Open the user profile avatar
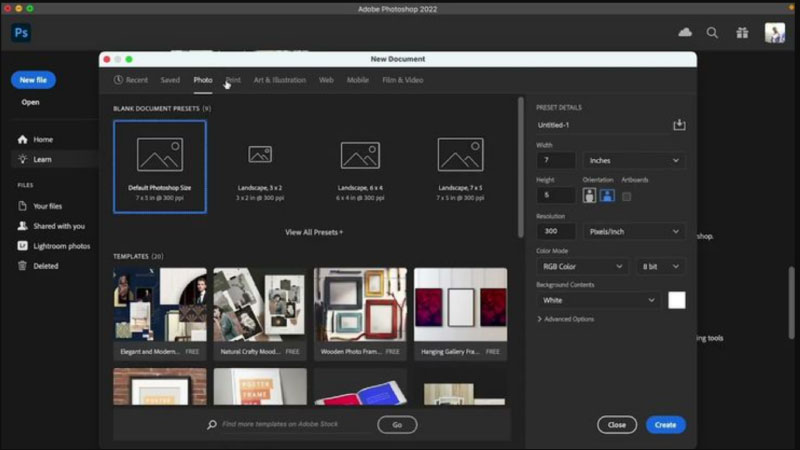 tap(774, 33)
